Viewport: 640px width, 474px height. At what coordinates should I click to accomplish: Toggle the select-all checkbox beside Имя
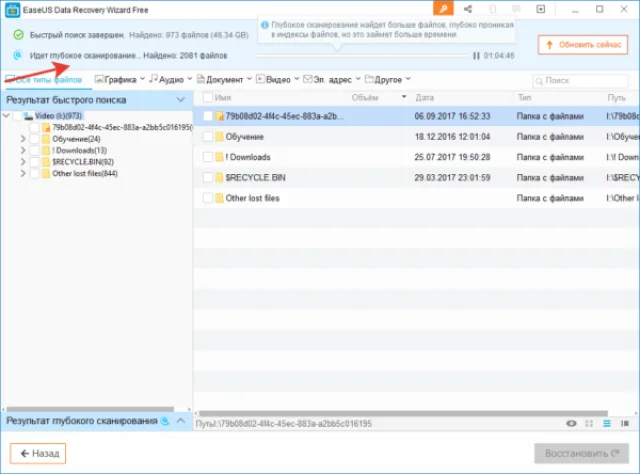208,98
